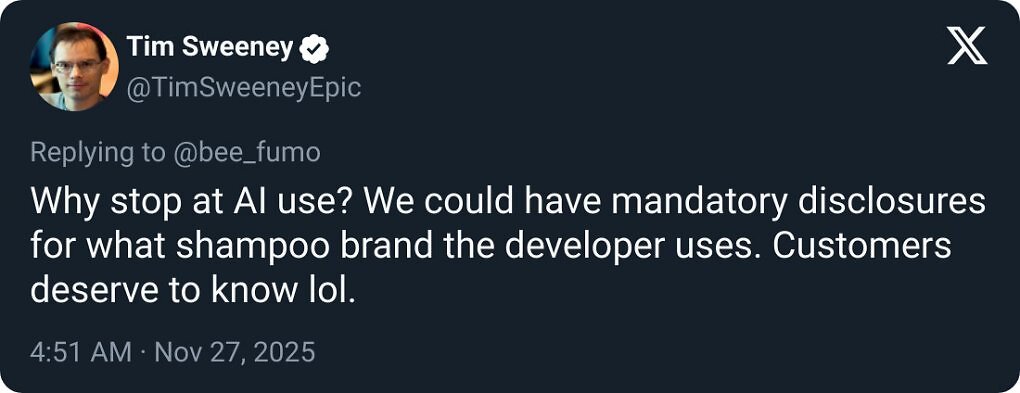Click the glasses in the avatar photo

pos(77,65)
